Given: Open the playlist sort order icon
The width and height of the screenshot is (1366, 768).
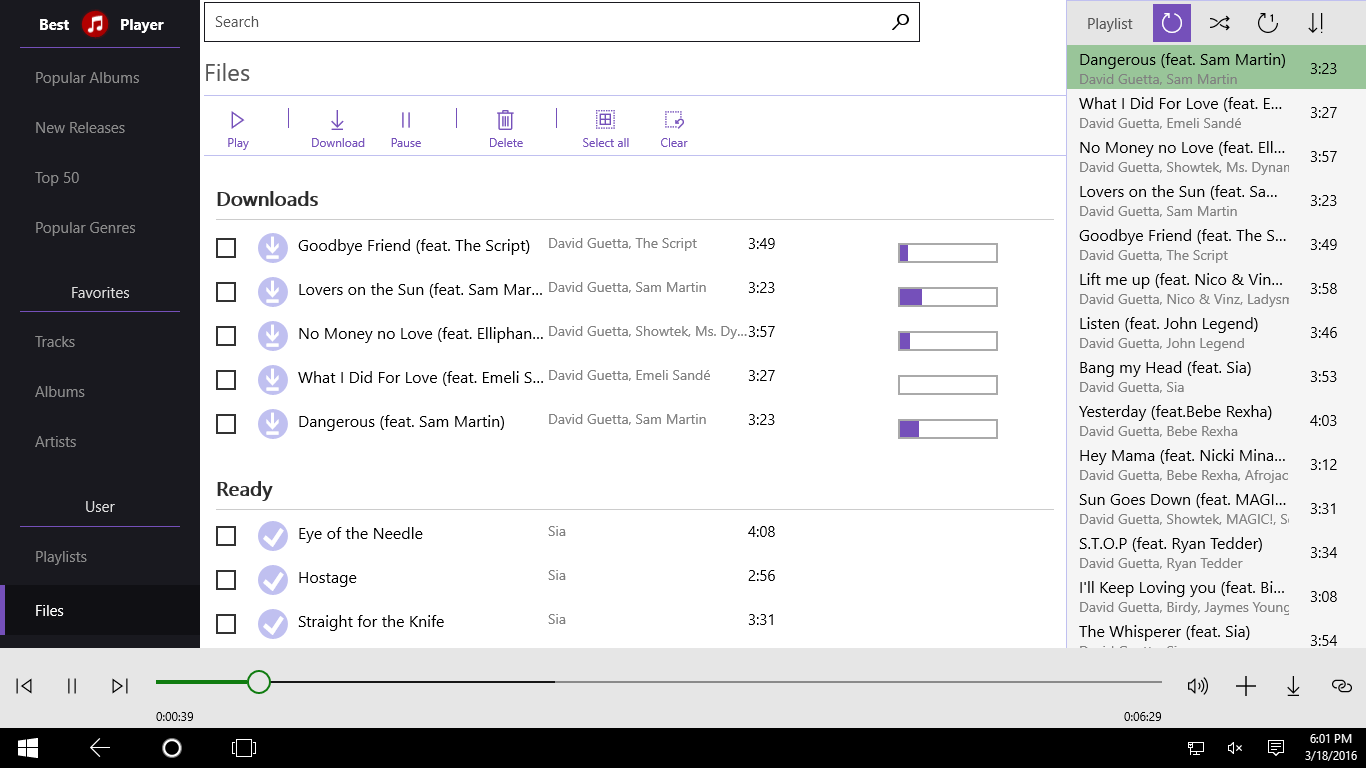Looking at the screenshot, I should [x=1316, y=22].
